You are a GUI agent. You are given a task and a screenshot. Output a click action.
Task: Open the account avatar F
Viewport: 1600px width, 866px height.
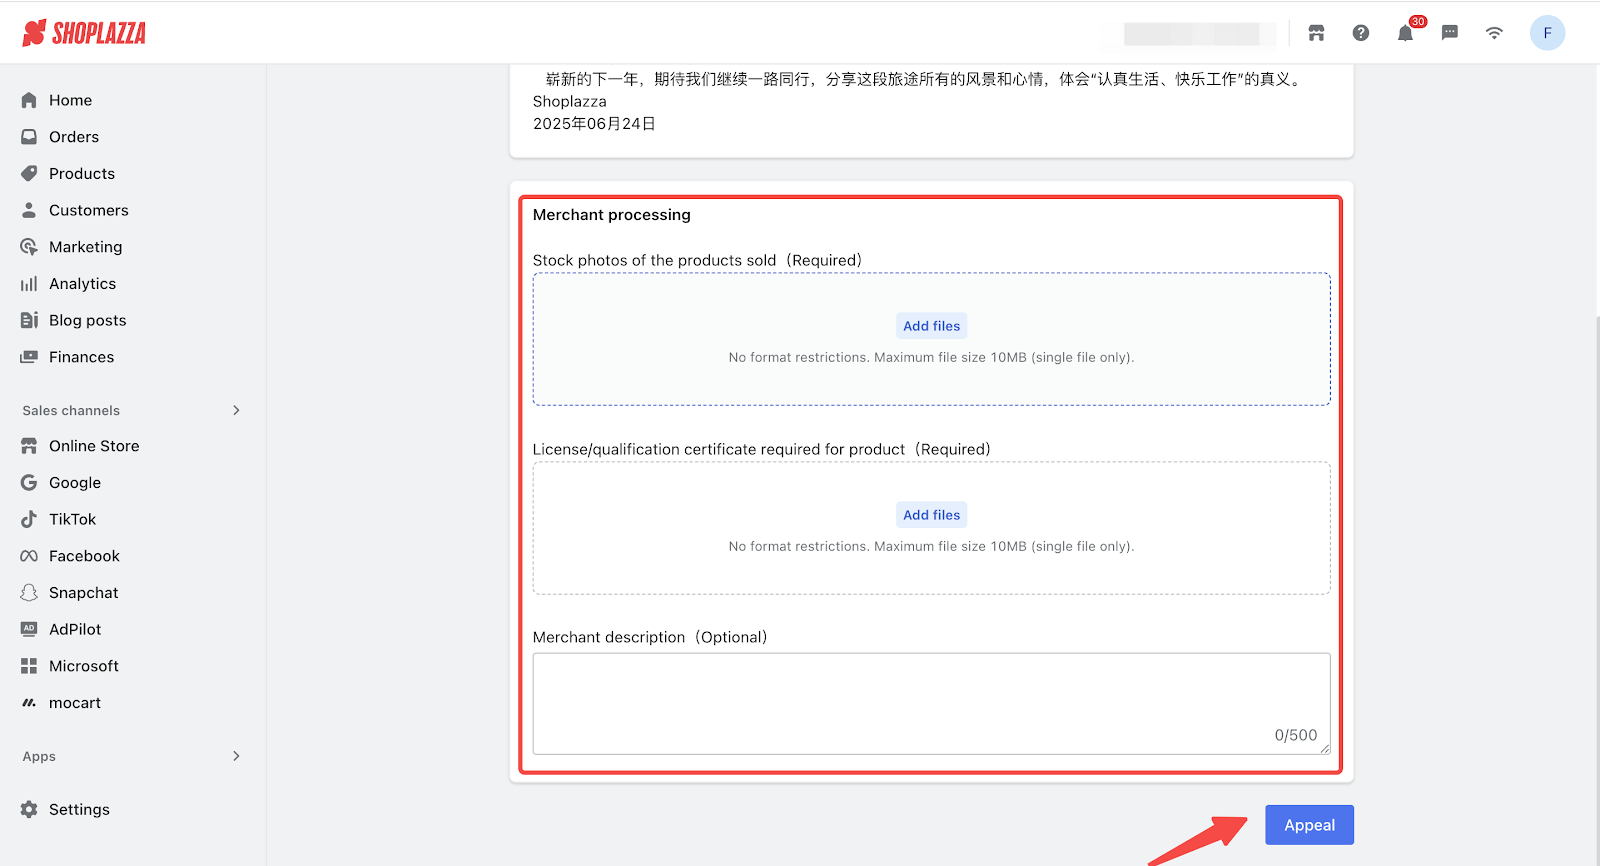point(1547,33)
